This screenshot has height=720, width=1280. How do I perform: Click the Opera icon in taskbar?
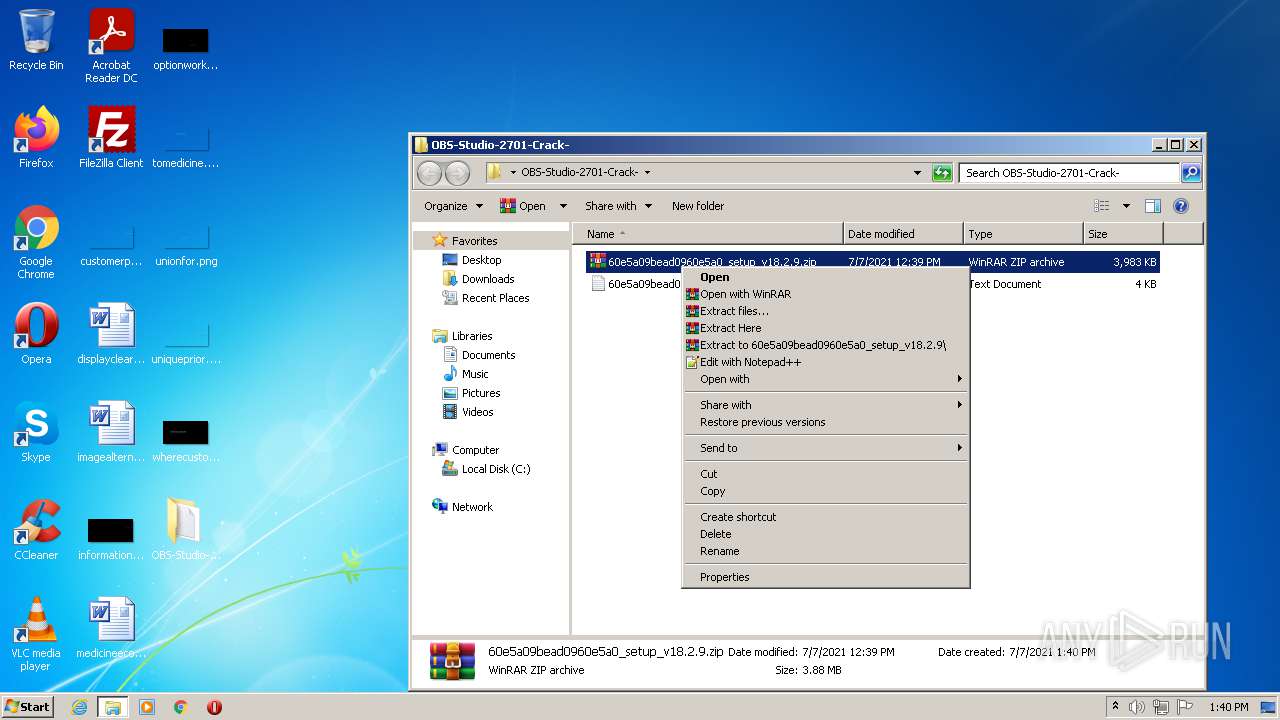[214, 707]
